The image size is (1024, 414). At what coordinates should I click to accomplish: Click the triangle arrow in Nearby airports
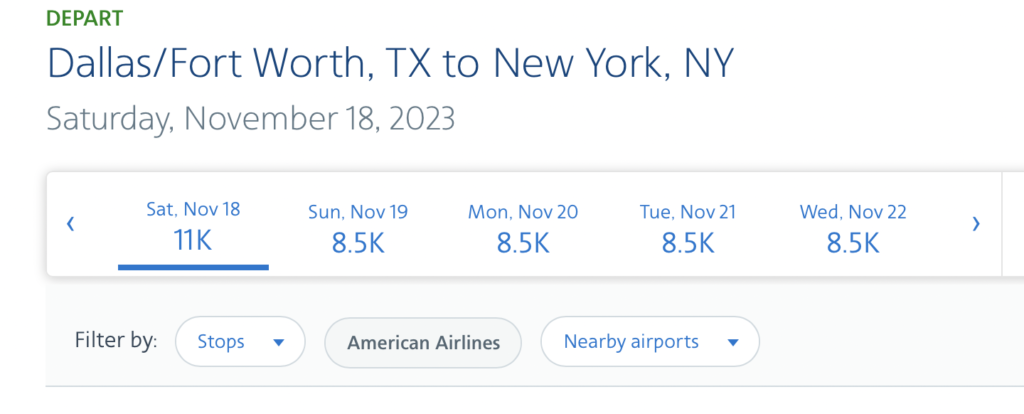click(x=733, y=342)
